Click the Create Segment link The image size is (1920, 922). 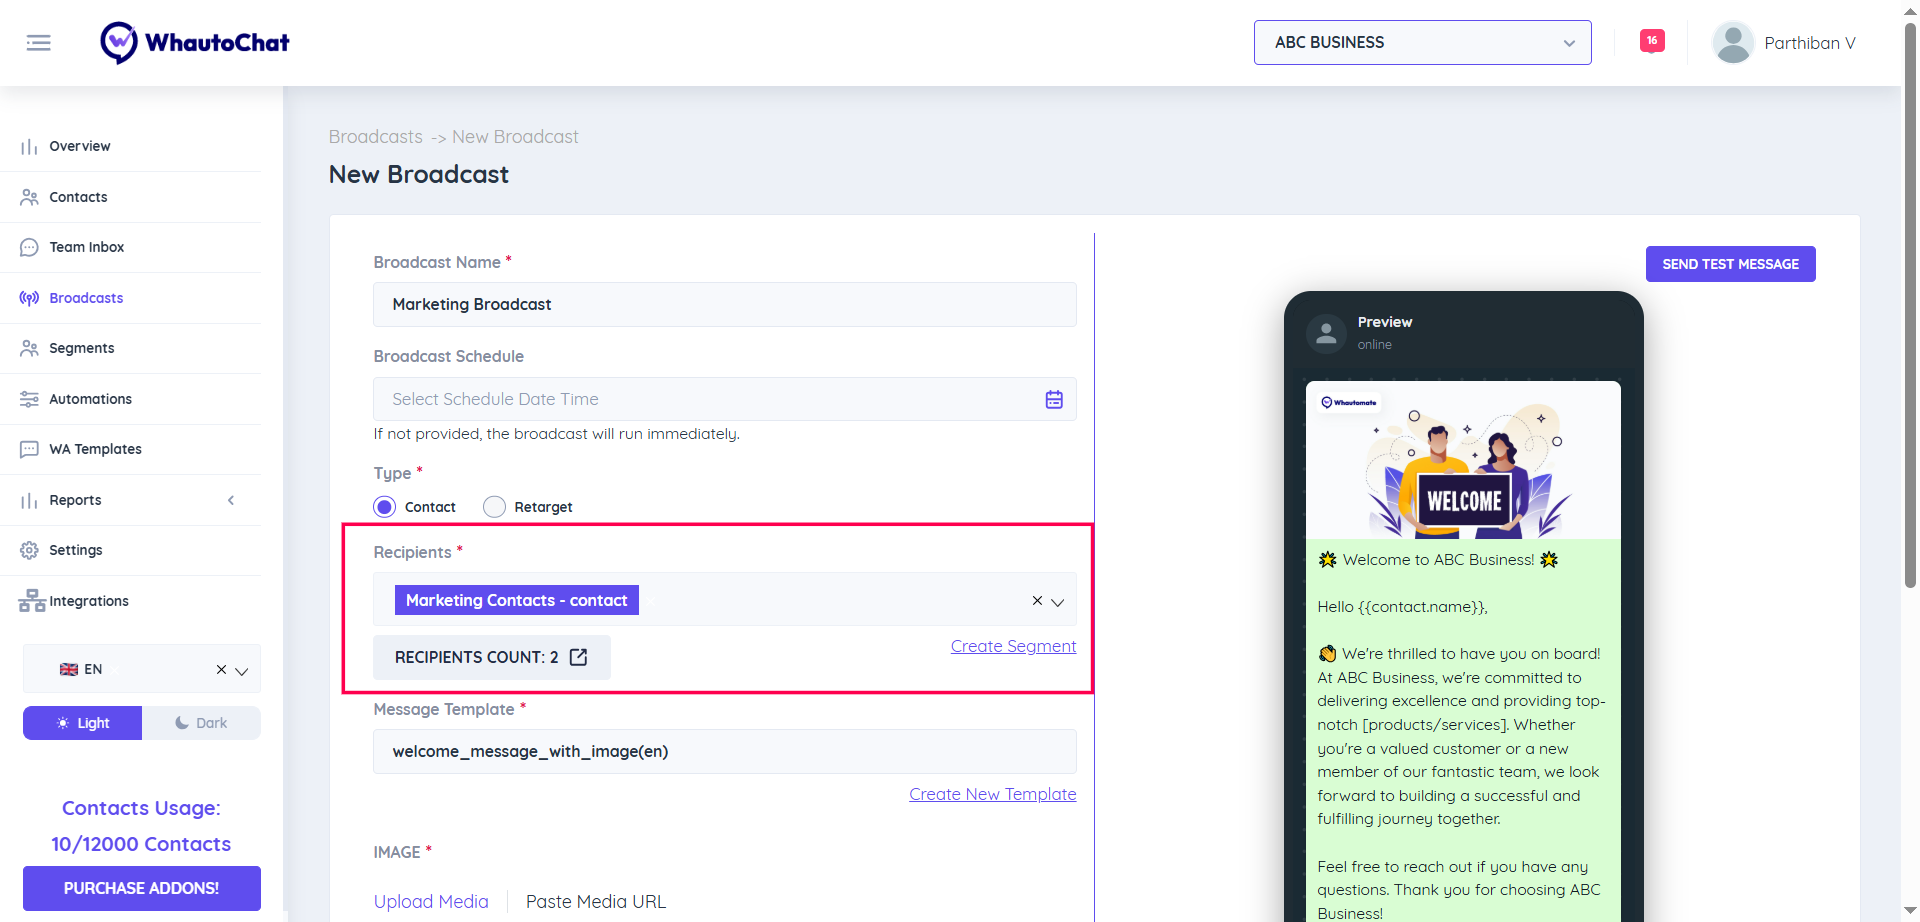pos(1013,646)
